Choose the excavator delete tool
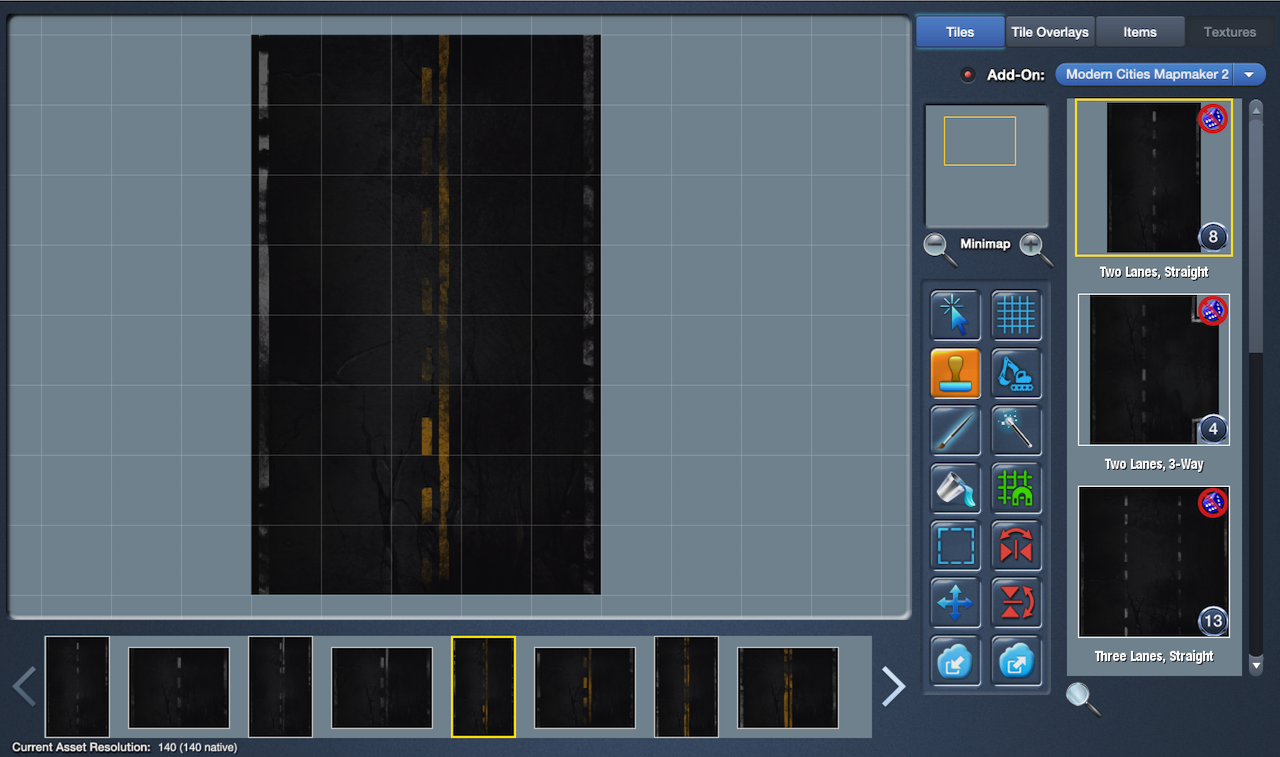Viewport: 1280px width, 757px height. coord(1016,373)
